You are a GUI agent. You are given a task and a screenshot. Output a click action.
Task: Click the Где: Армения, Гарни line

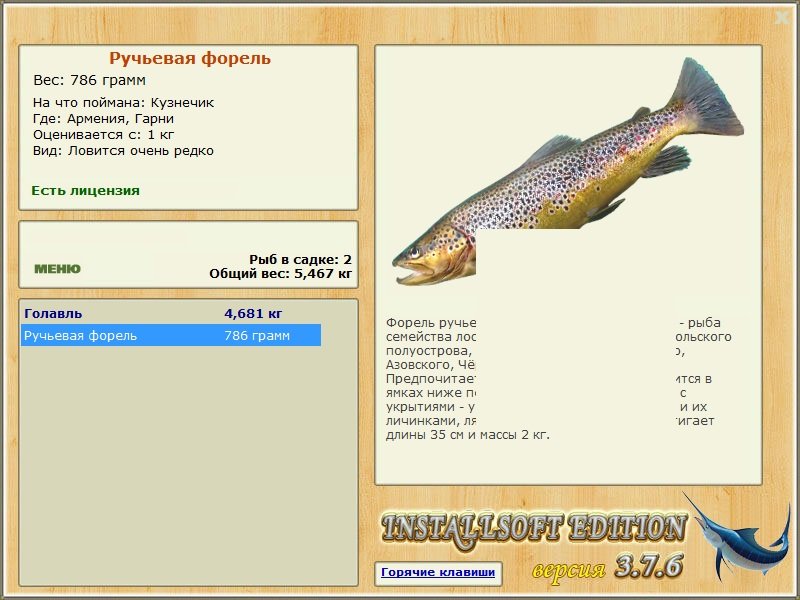tap(104, 119)
